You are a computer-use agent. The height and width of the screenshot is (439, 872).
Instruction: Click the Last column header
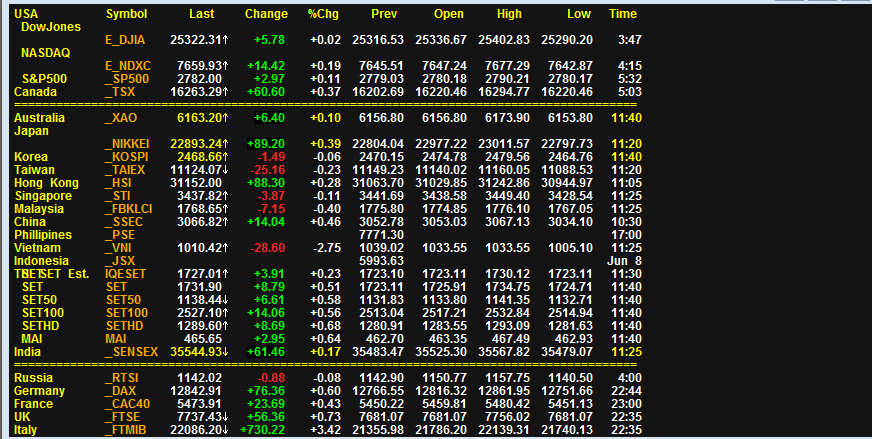pos(201,14)
